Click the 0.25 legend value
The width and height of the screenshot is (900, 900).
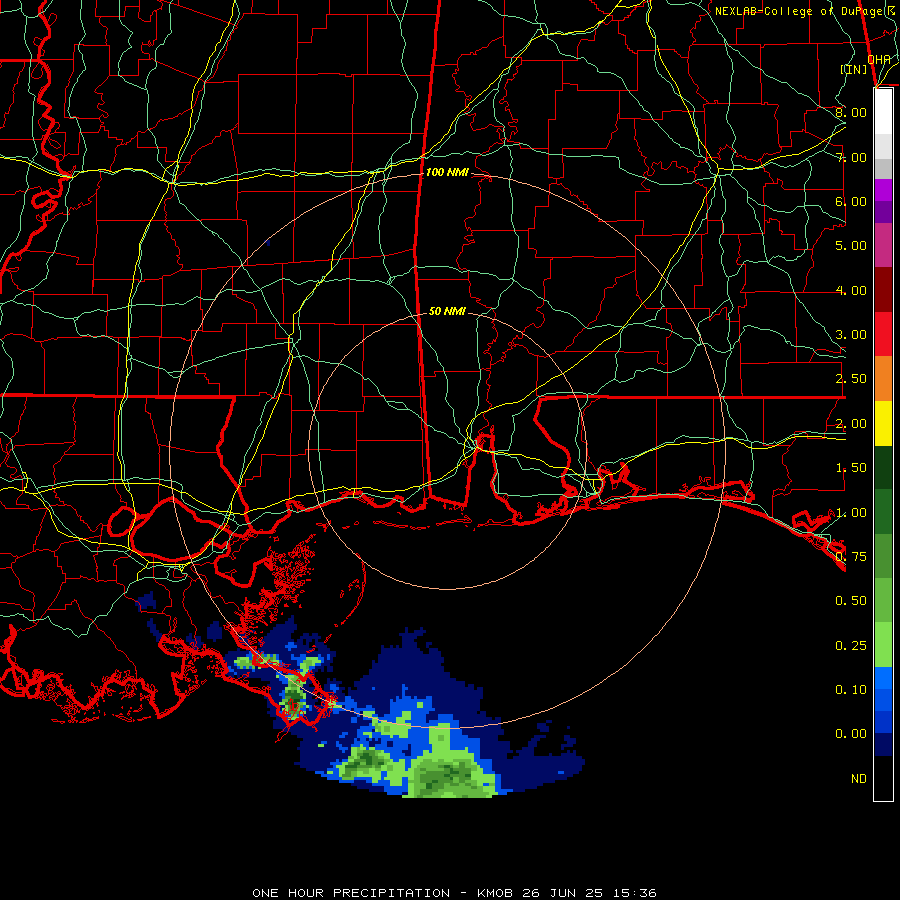[851, 646]
